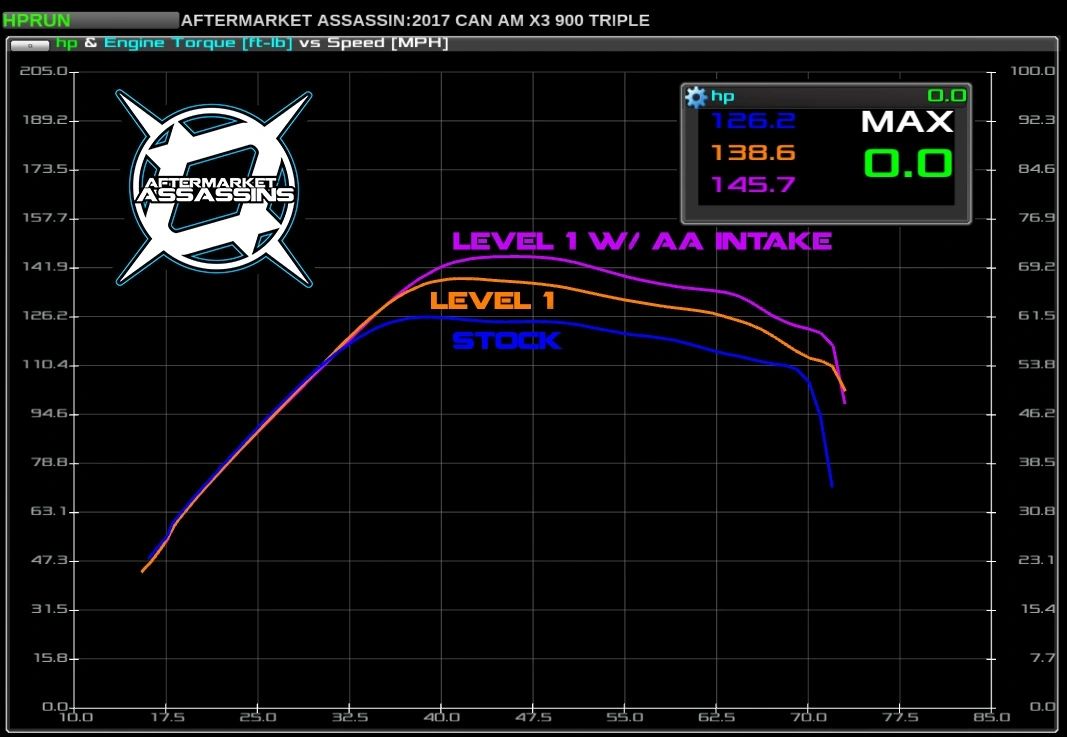Click the 25.0 speed axis tick label
1067x737 pixels.
(258, 717)
